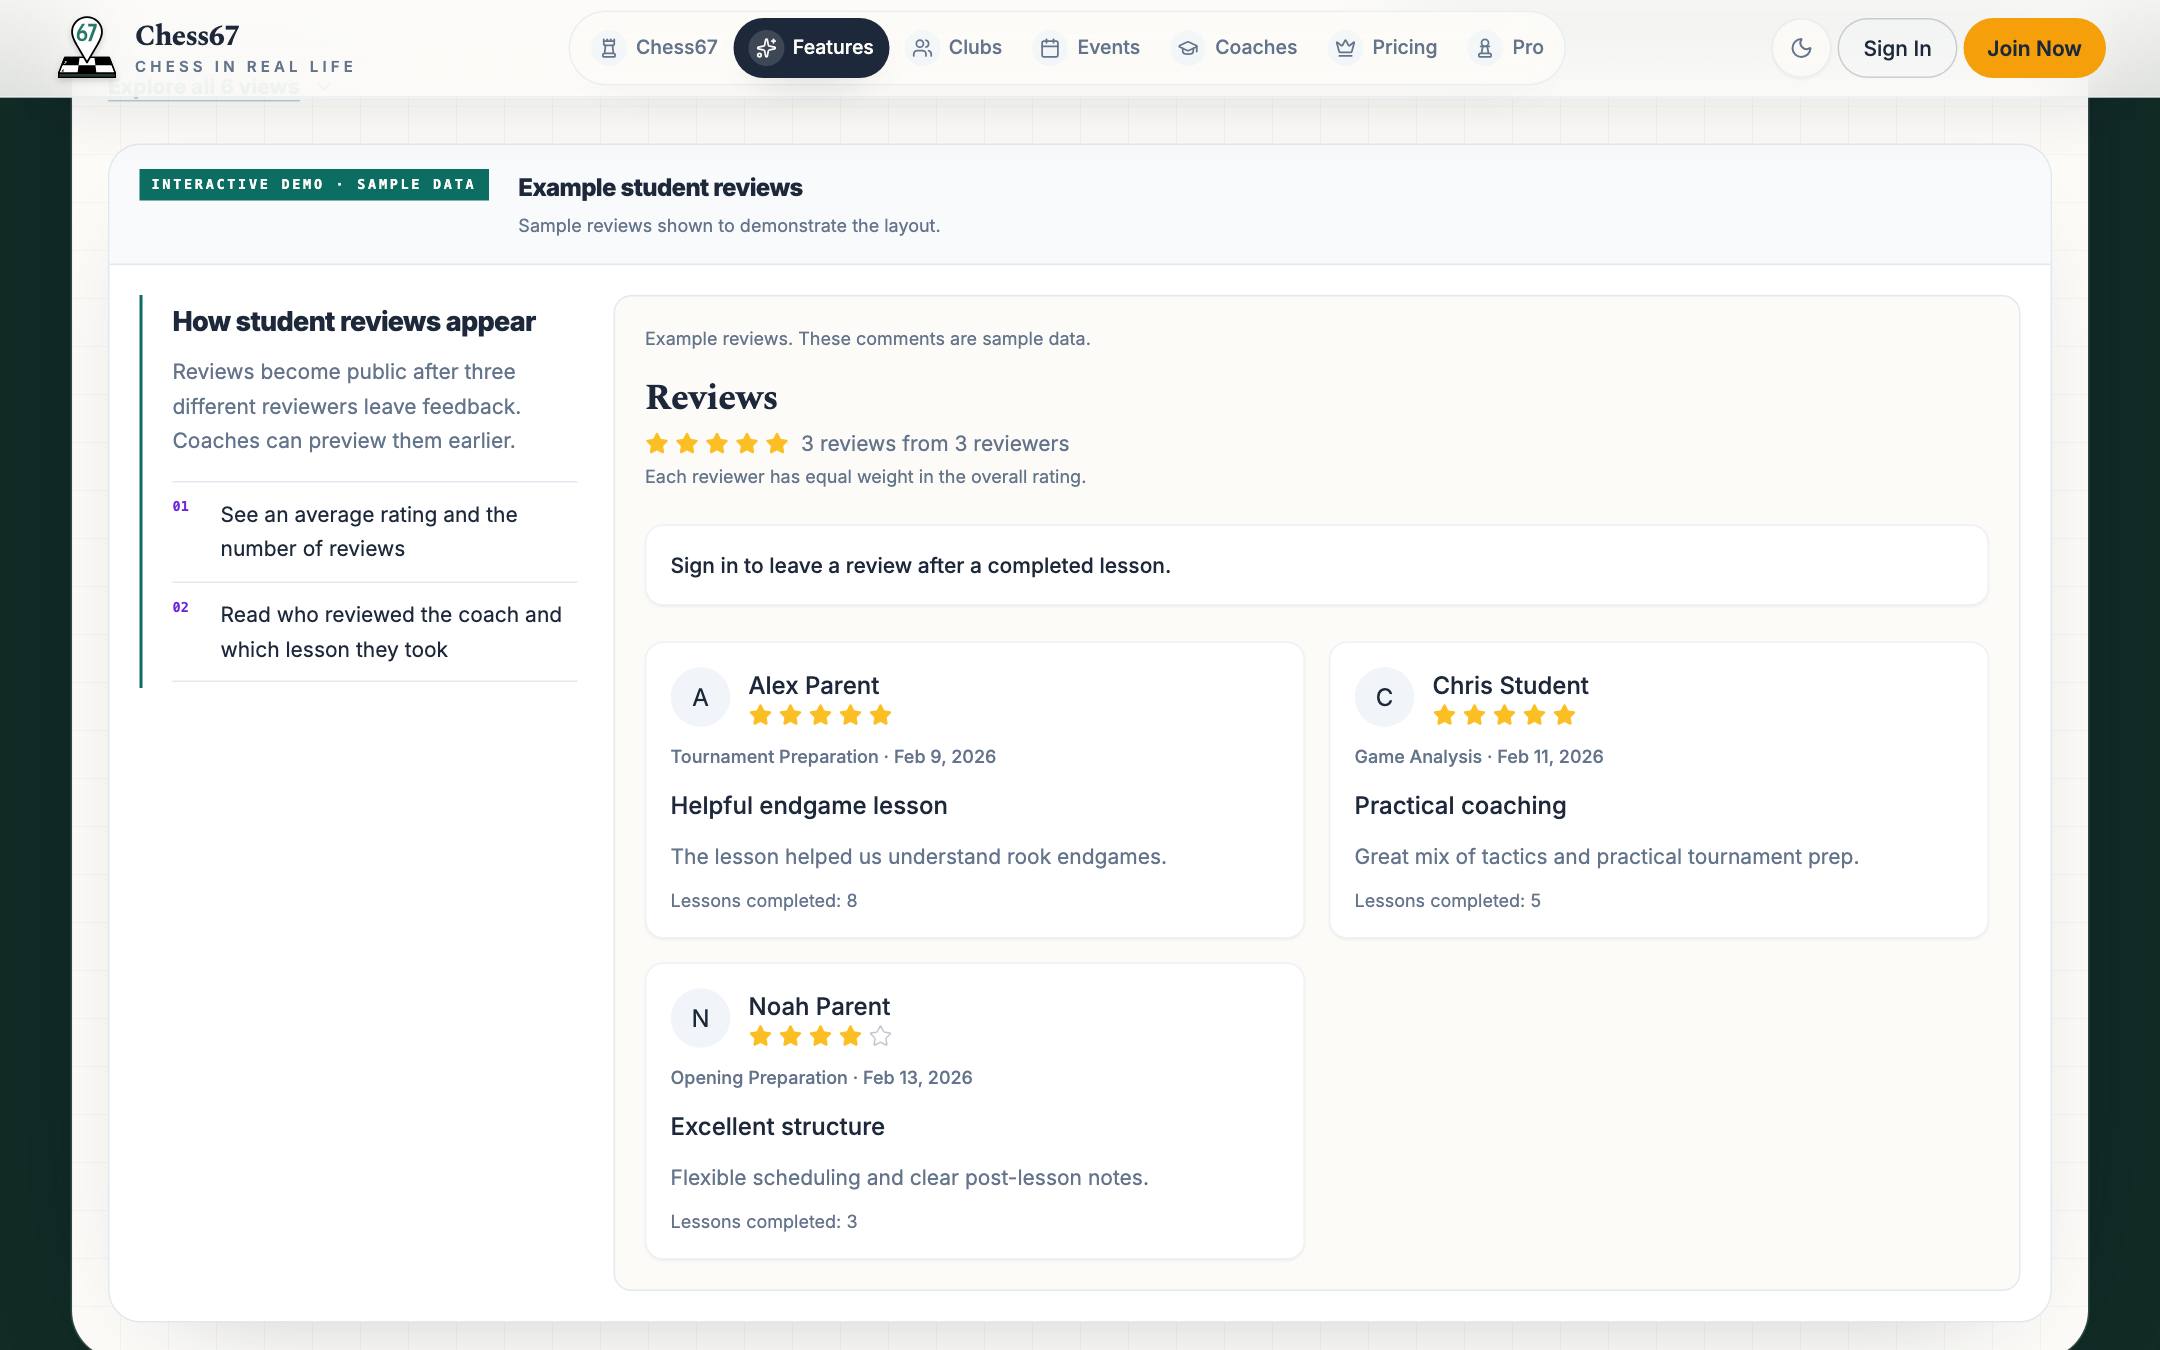
Task: Click Alex Parent's five-star rating
Action: [820, 715]
